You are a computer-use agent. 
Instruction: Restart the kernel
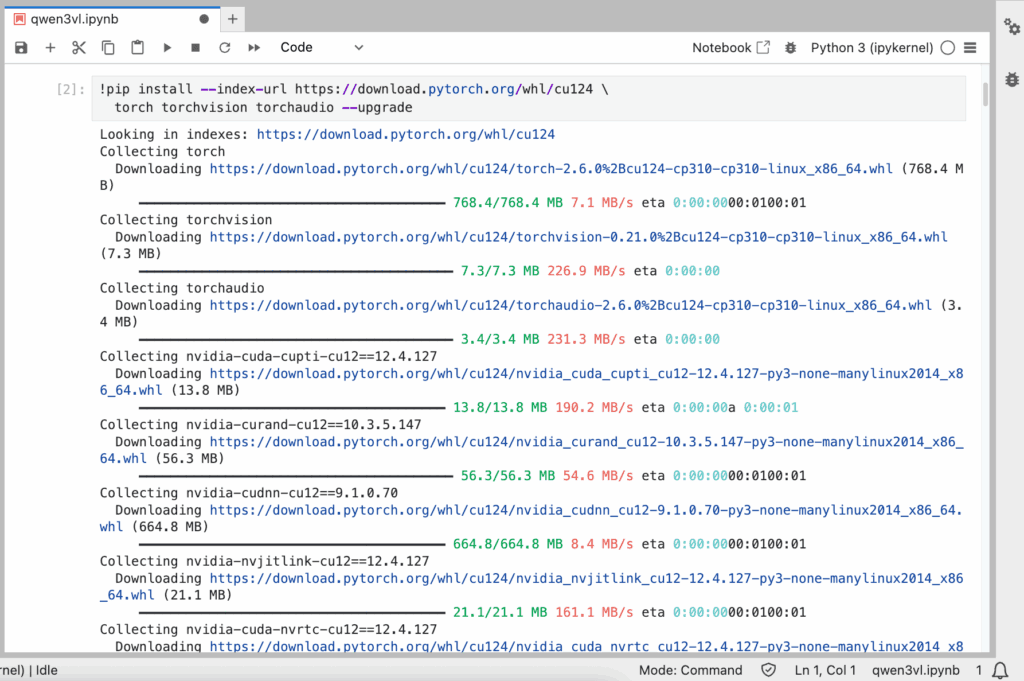pos(225,47)
